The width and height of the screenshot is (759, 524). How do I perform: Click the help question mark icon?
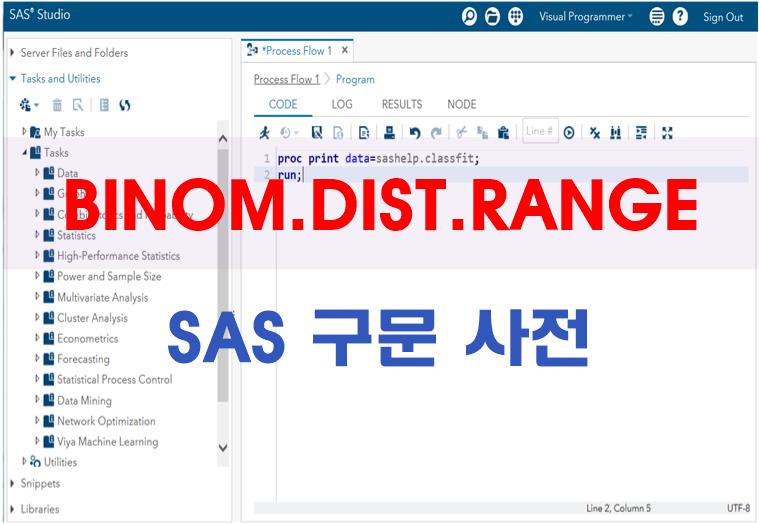(x=680, y=17)
